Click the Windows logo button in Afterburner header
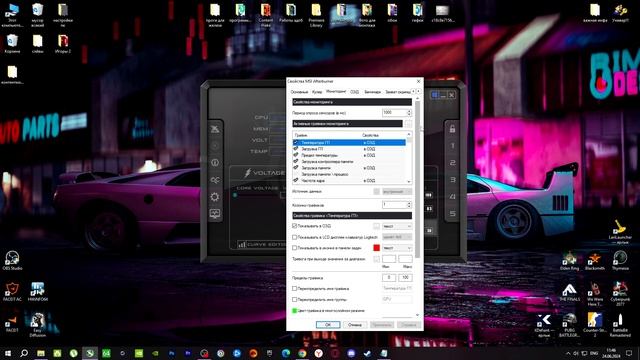This screenshot has height=360, width=640. tap(435, 95)
